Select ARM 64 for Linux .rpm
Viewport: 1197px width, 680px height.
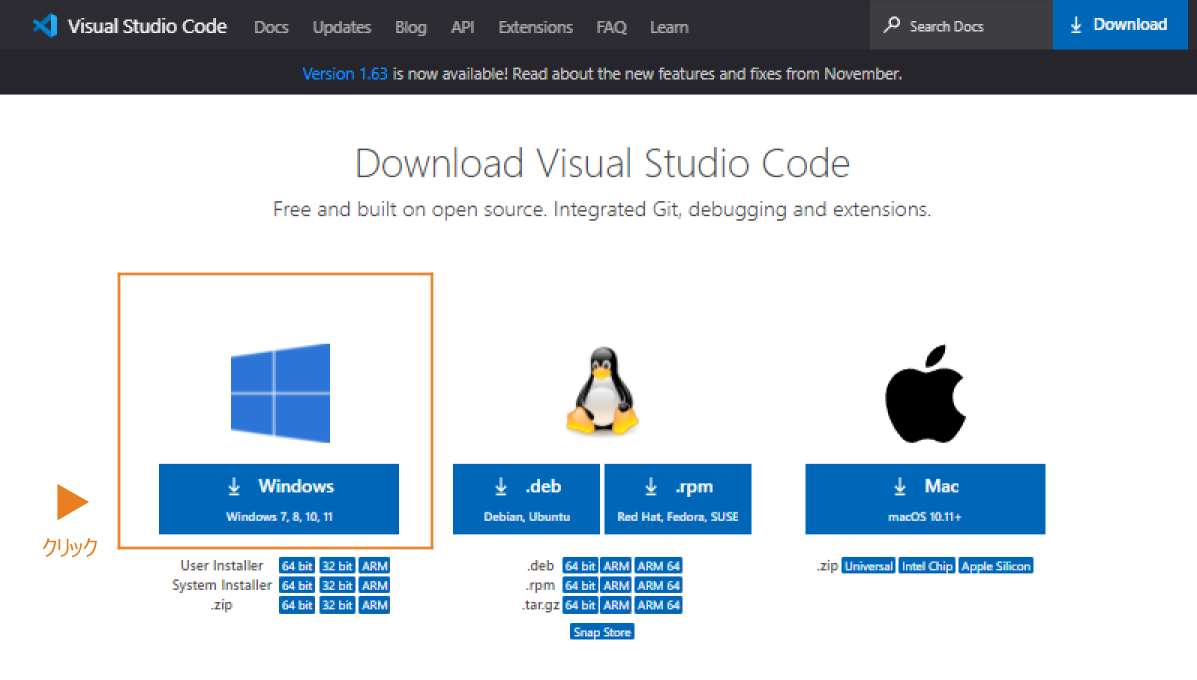pos(659,585)
